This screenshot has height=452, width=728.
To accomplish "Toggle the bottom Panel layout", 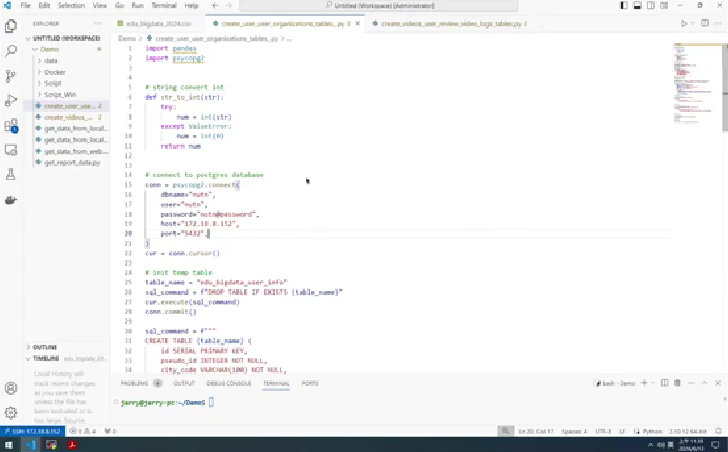I will [x=637, y=6].
